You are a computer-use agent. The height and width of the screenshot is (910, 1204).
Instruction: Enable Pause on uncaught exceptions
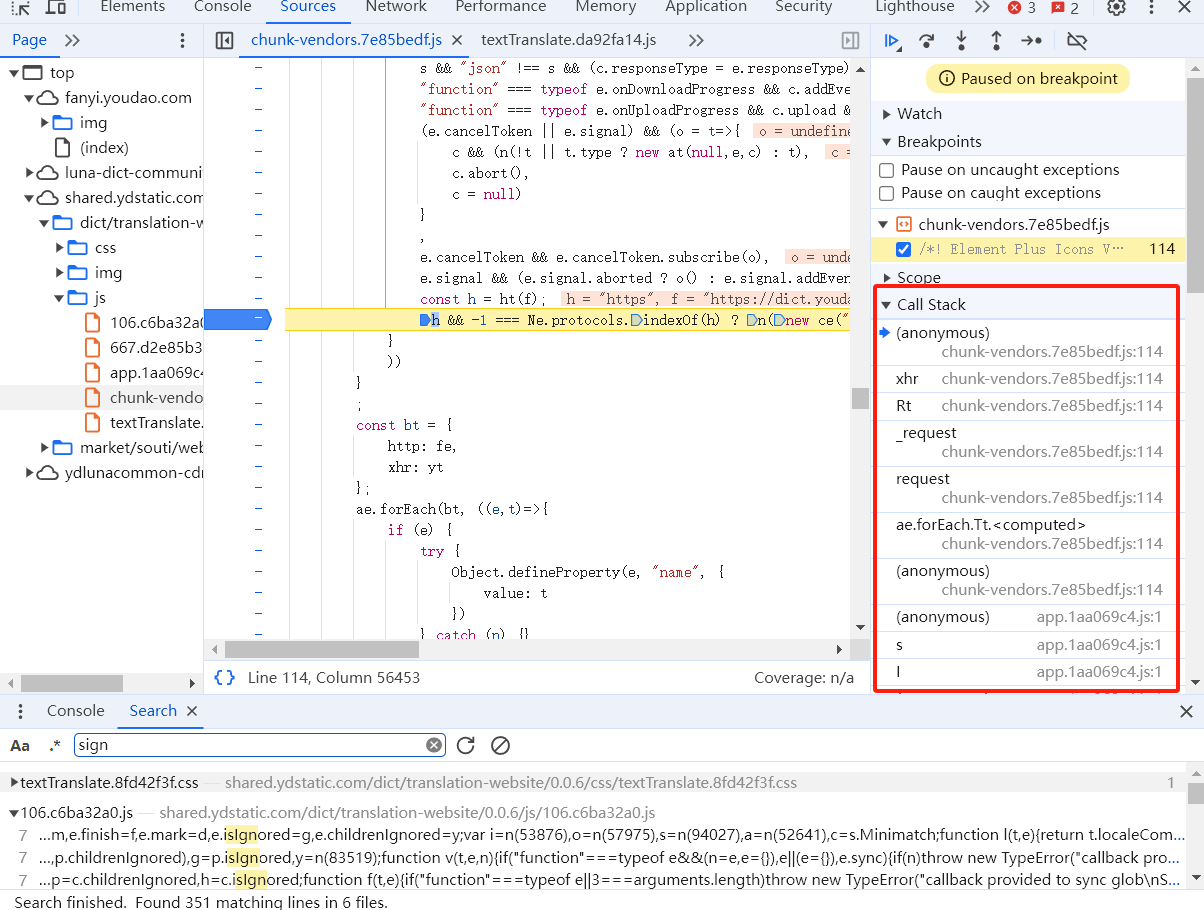coord(887,170)
